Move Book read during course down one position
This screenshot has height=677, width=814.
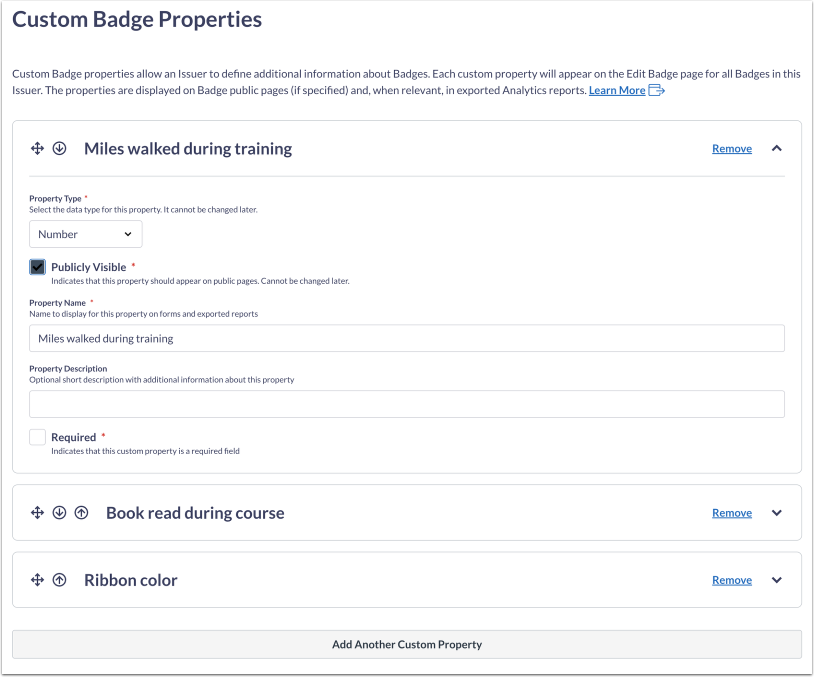(60, 512)
